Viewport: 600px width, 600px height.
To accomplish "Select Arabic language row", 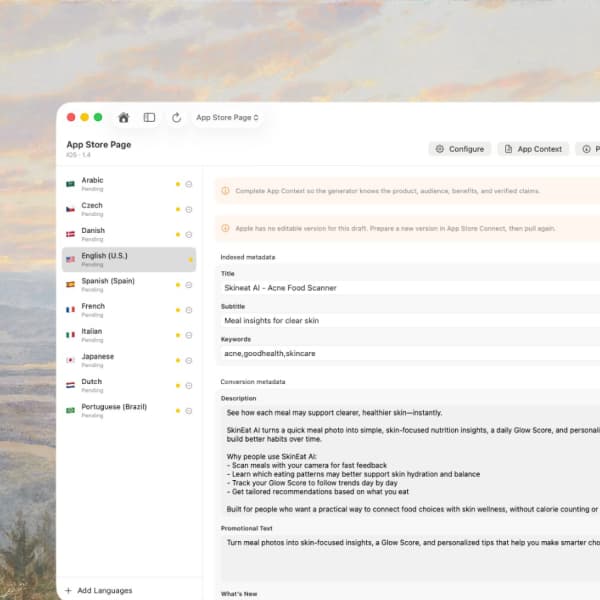I will coord(129,184).
